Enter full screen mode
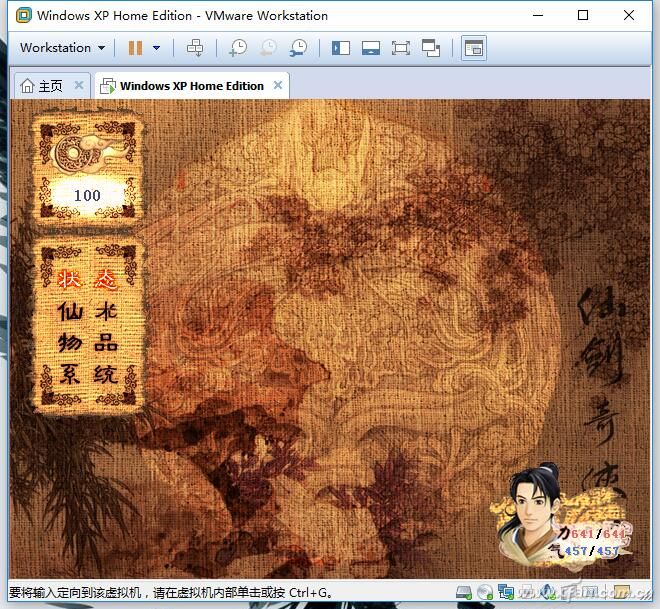The width and height of the screenshot is (660, 609). [x=401, y=48]
